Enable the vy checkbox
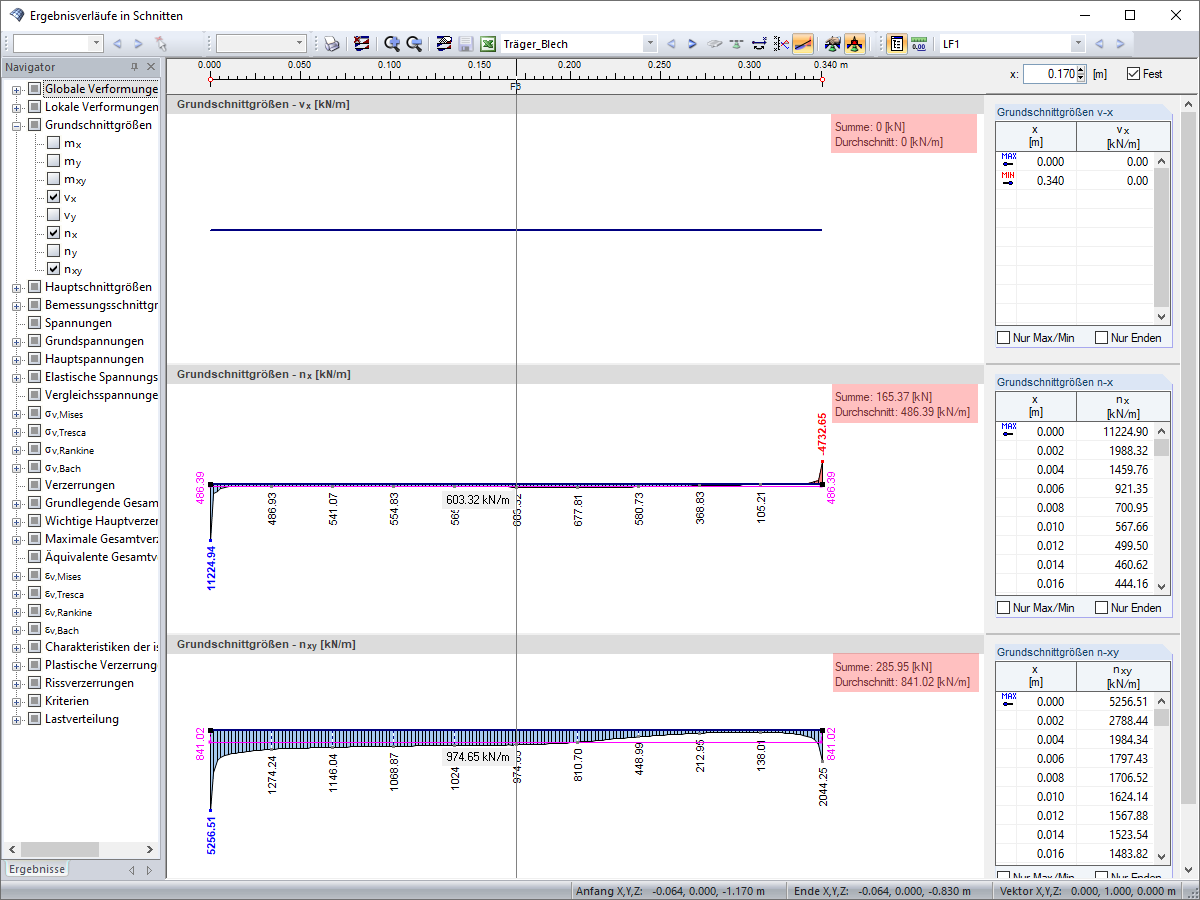 coord(53,215)
